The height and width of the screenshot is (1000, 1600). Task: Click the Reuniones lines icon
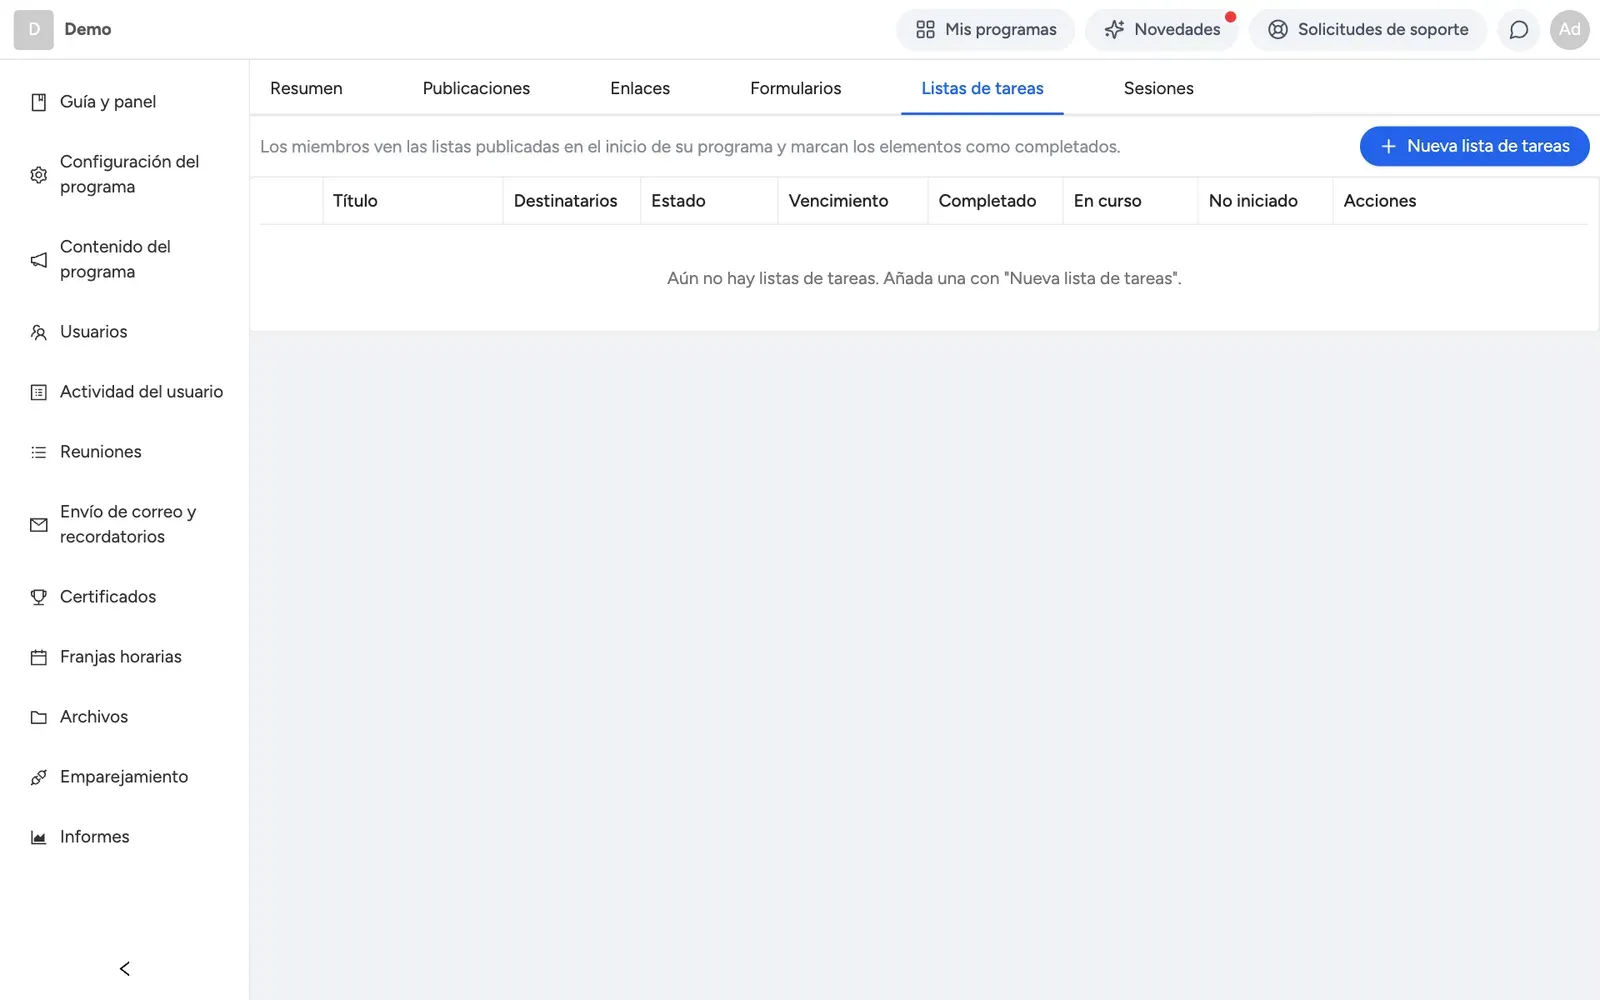39,452
